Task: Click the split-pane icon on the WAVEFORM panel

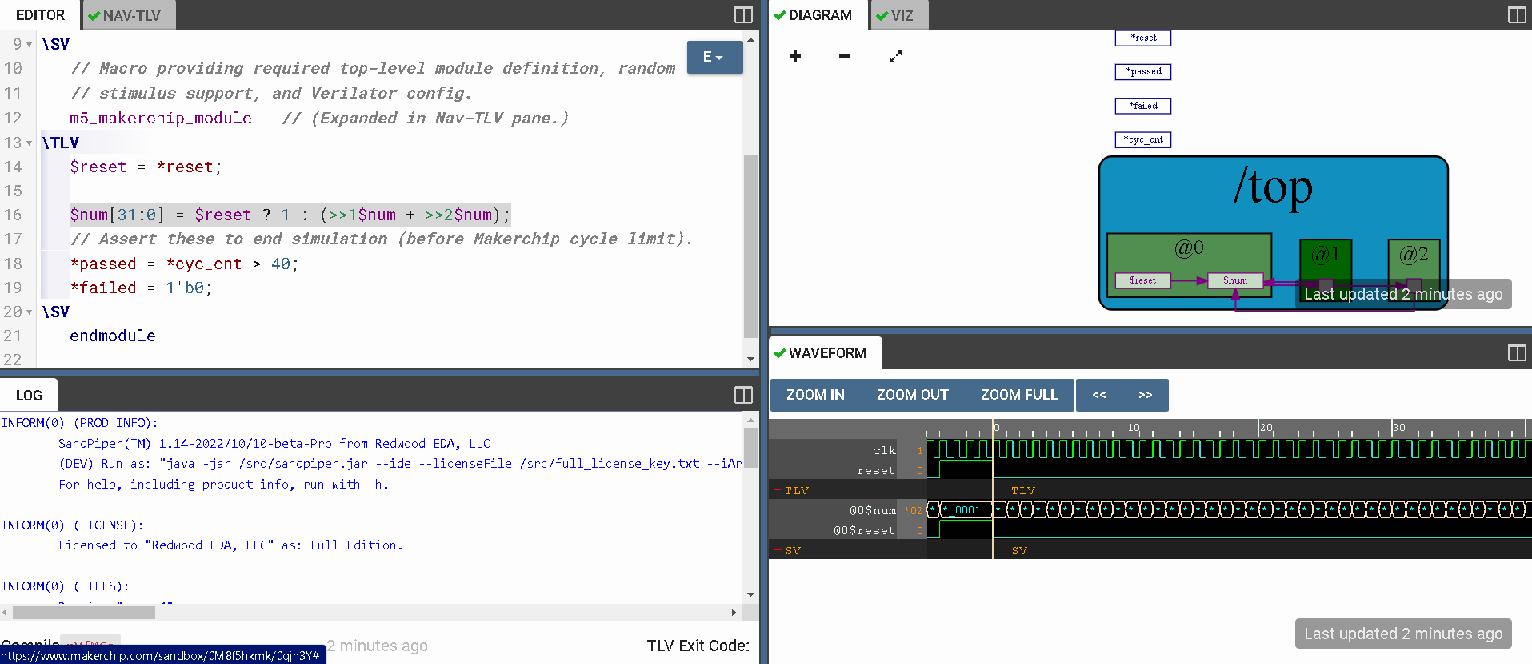Action: [1516, 352]
